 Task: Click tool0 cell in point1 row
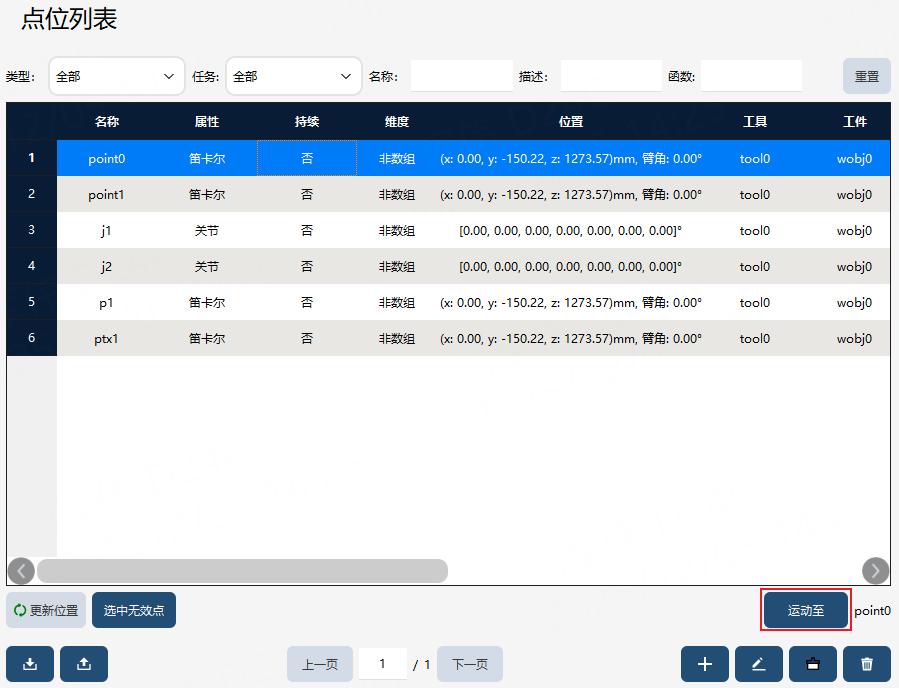pos(755,194)
